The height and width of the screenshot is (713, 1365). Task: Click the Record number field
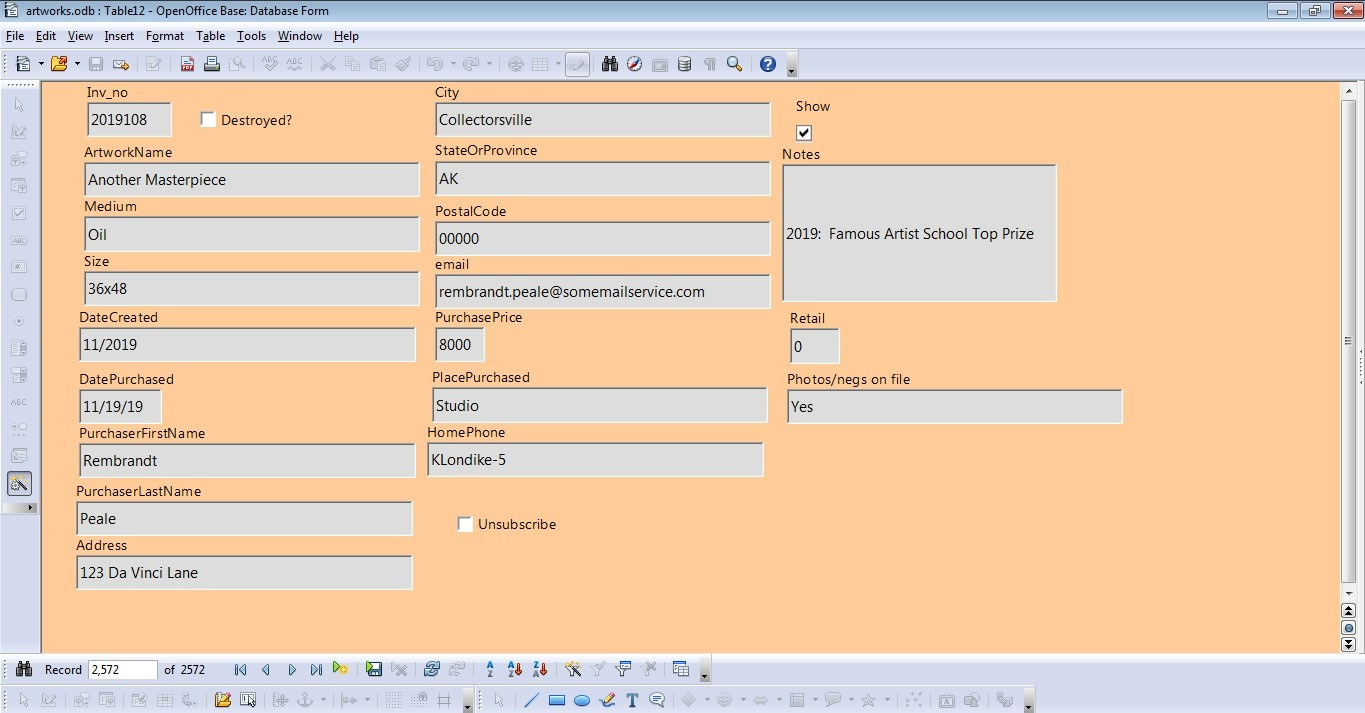pos(123,670)
